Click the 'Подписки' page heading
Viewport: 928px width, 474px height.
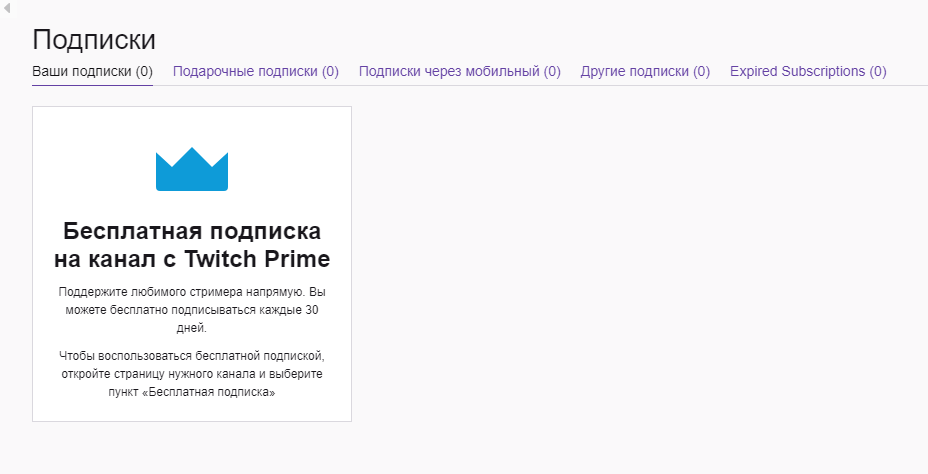point(94,40)
